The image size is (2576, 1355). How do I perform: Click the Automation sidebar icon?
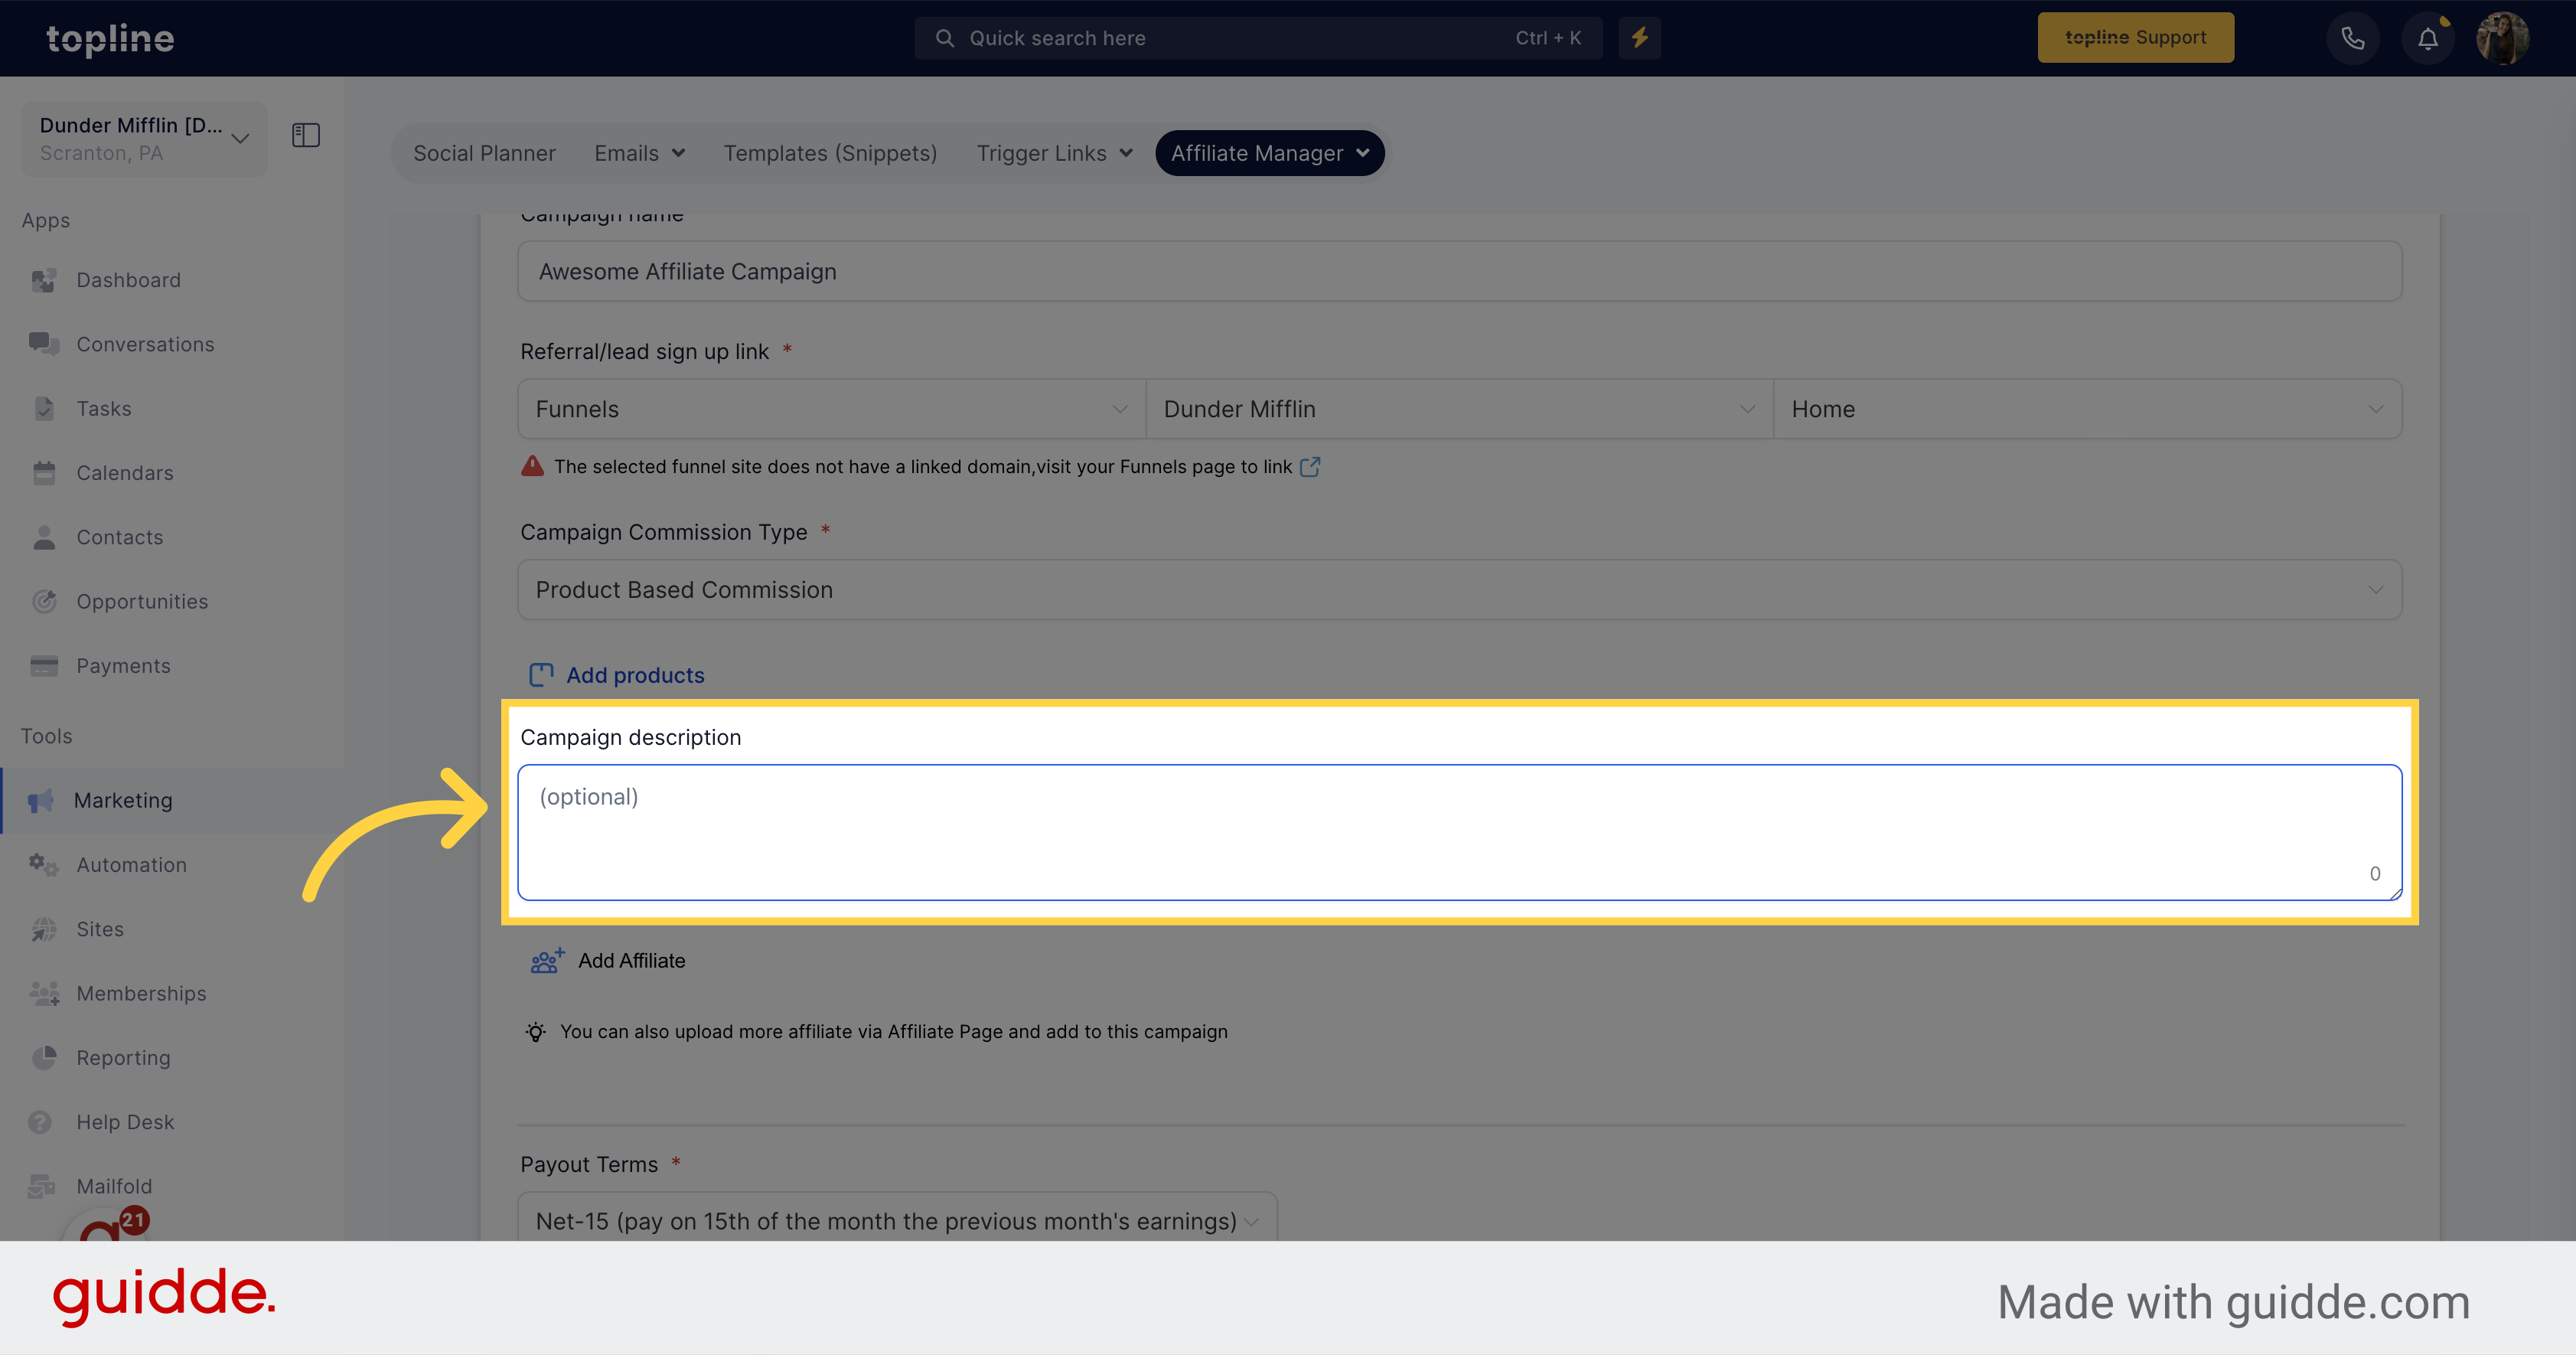coord(47,864)
